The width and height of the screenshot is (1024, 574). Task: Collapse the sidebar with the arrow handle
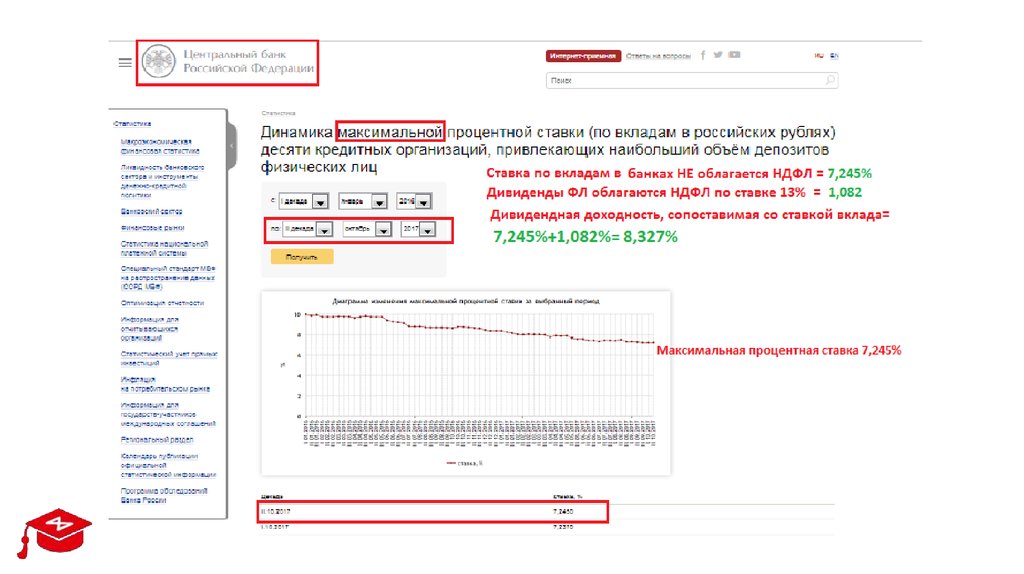231,146
